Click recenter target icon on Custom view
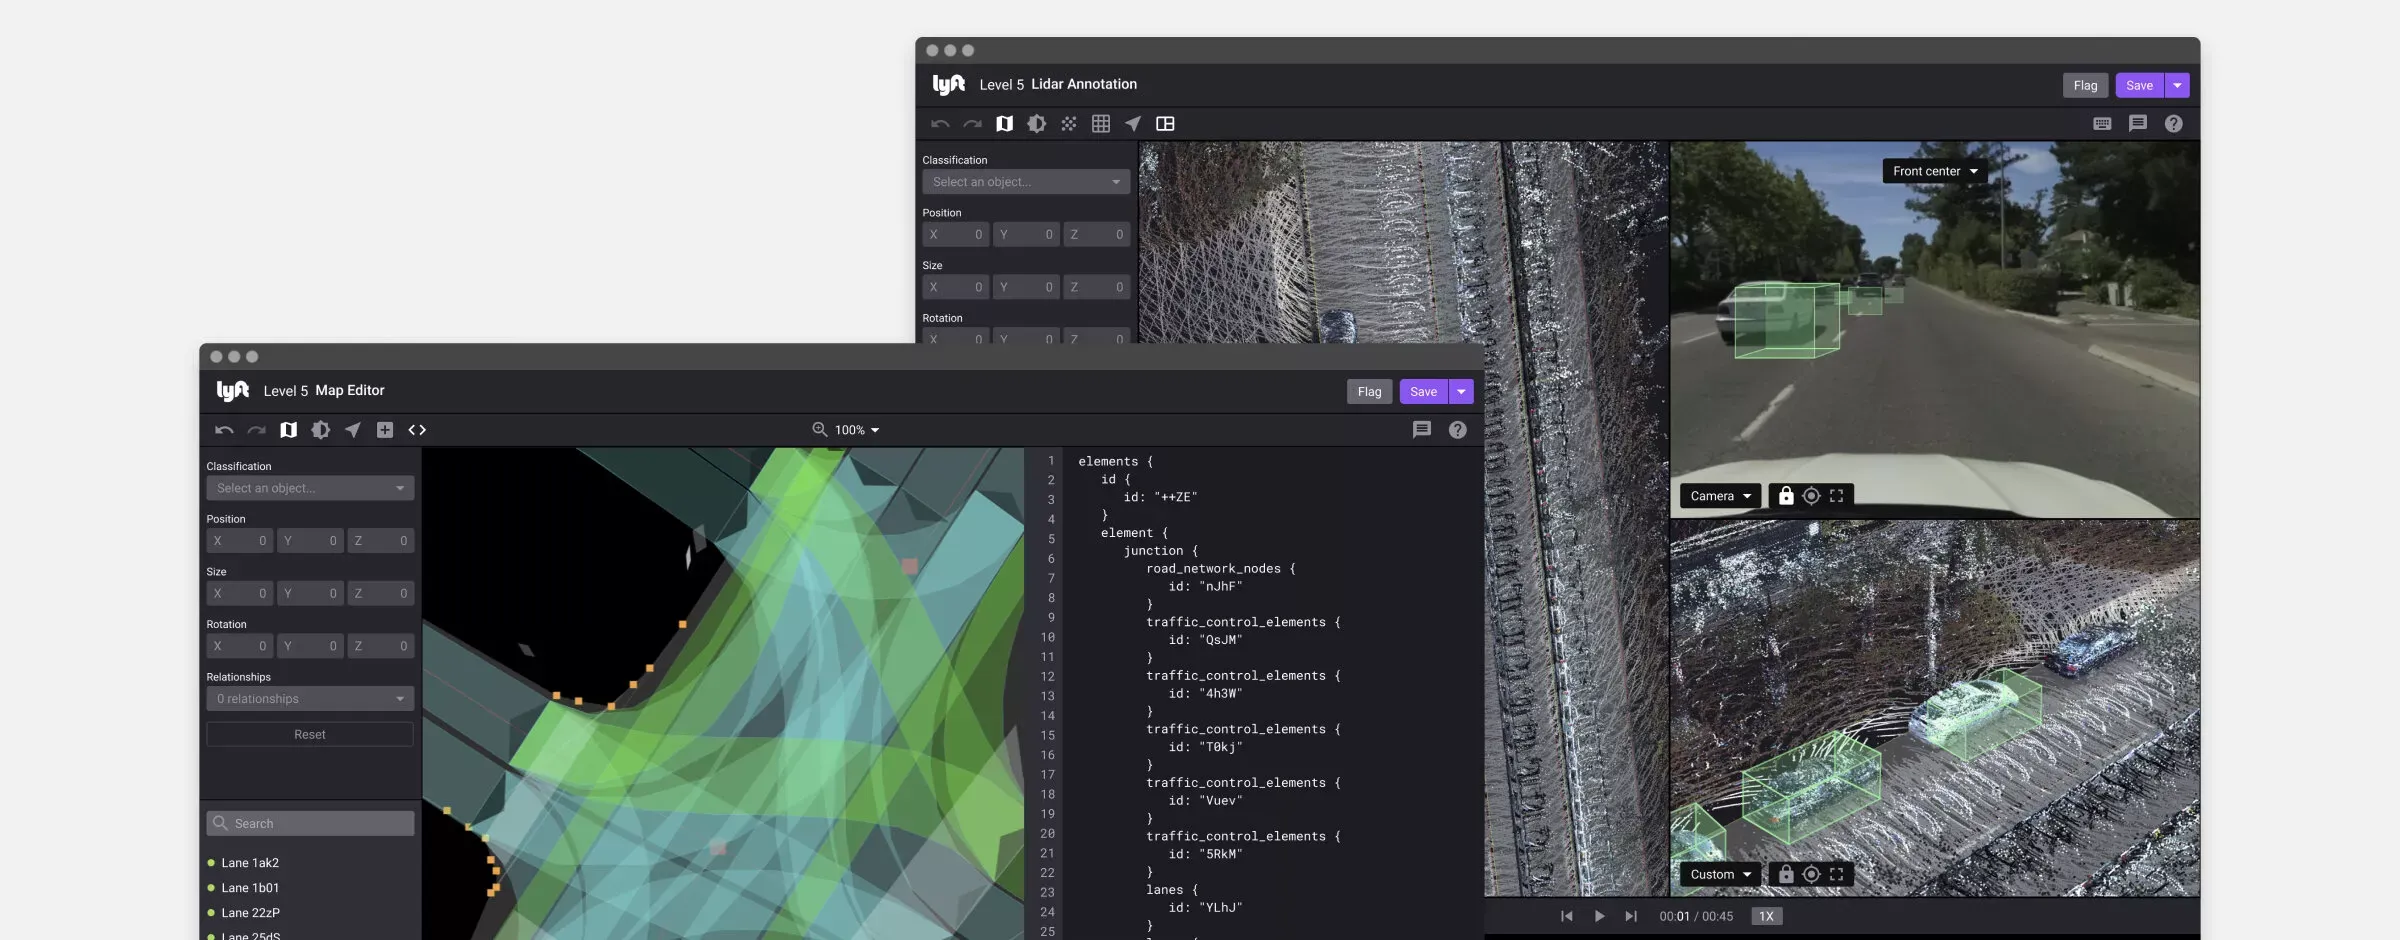 click(x=1811, y=874)
